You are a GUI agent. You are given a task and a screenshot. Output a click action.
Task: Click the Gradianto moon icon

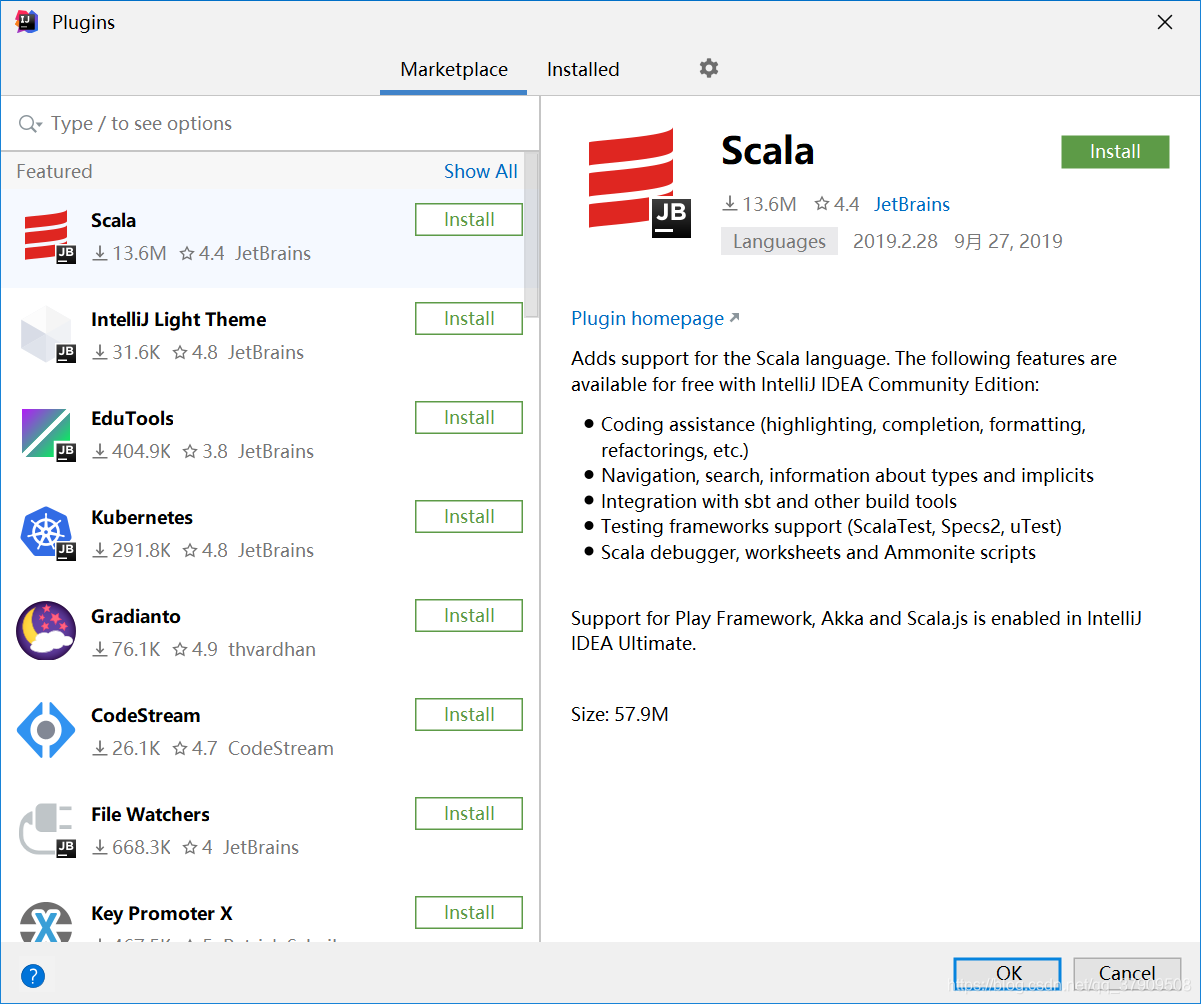[46, 631]
